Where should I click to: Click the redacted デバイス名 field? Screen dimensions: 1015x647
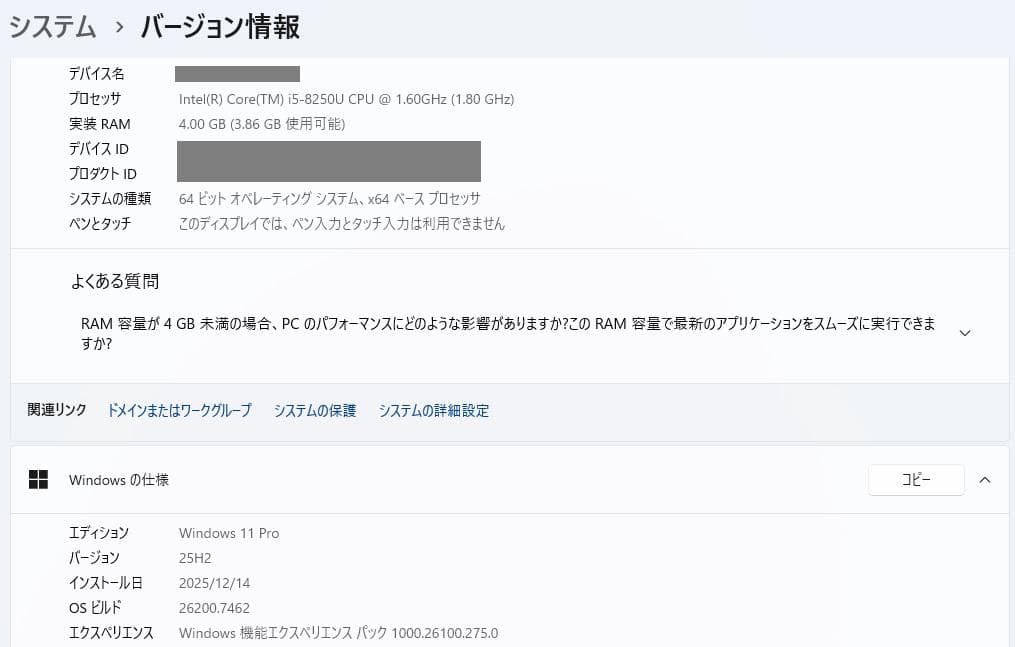click(x=237, y=73)
